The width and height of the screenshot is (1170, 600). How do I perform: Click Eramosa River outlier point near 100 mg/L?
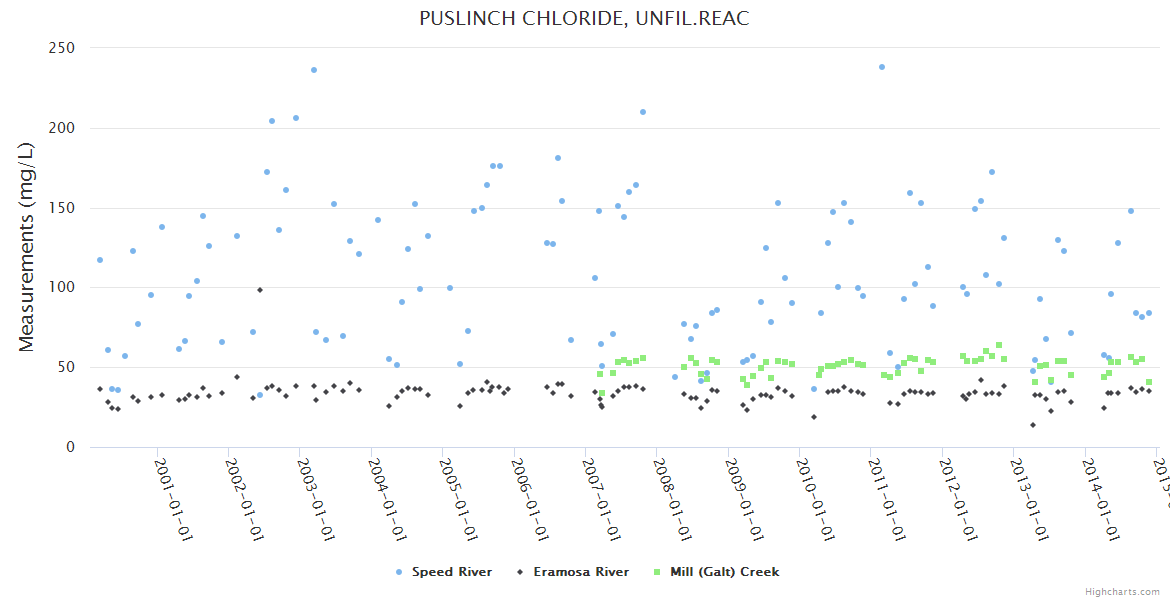click(259, 290)
